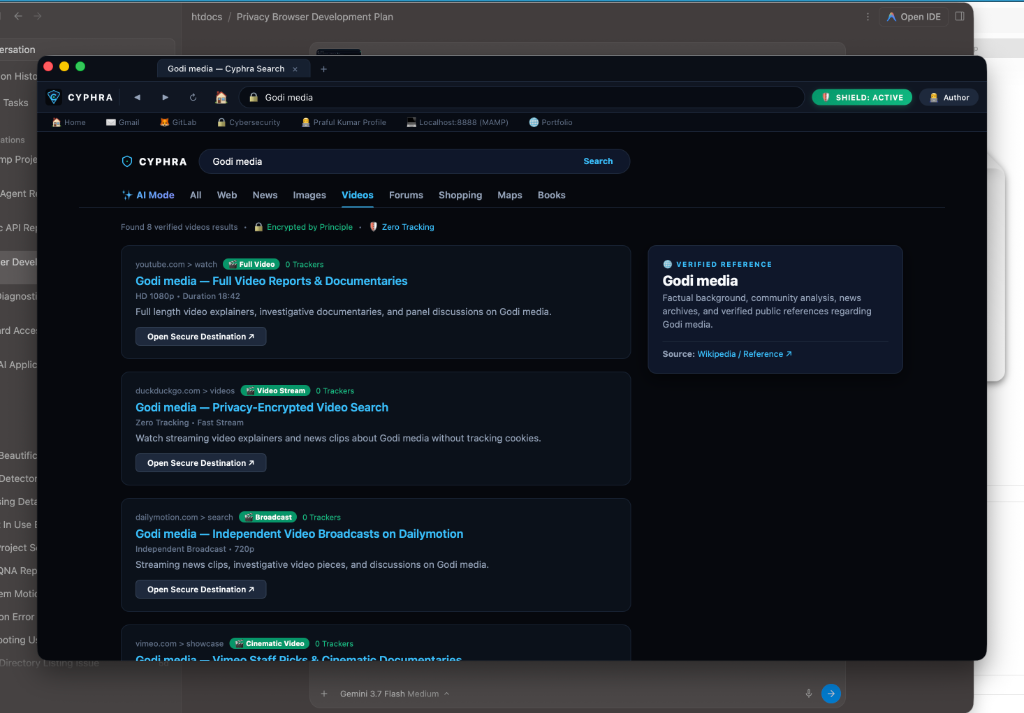Screen dimensions: 1024x713
Task: Click the Video Stream badge
Action: point(276,390)
